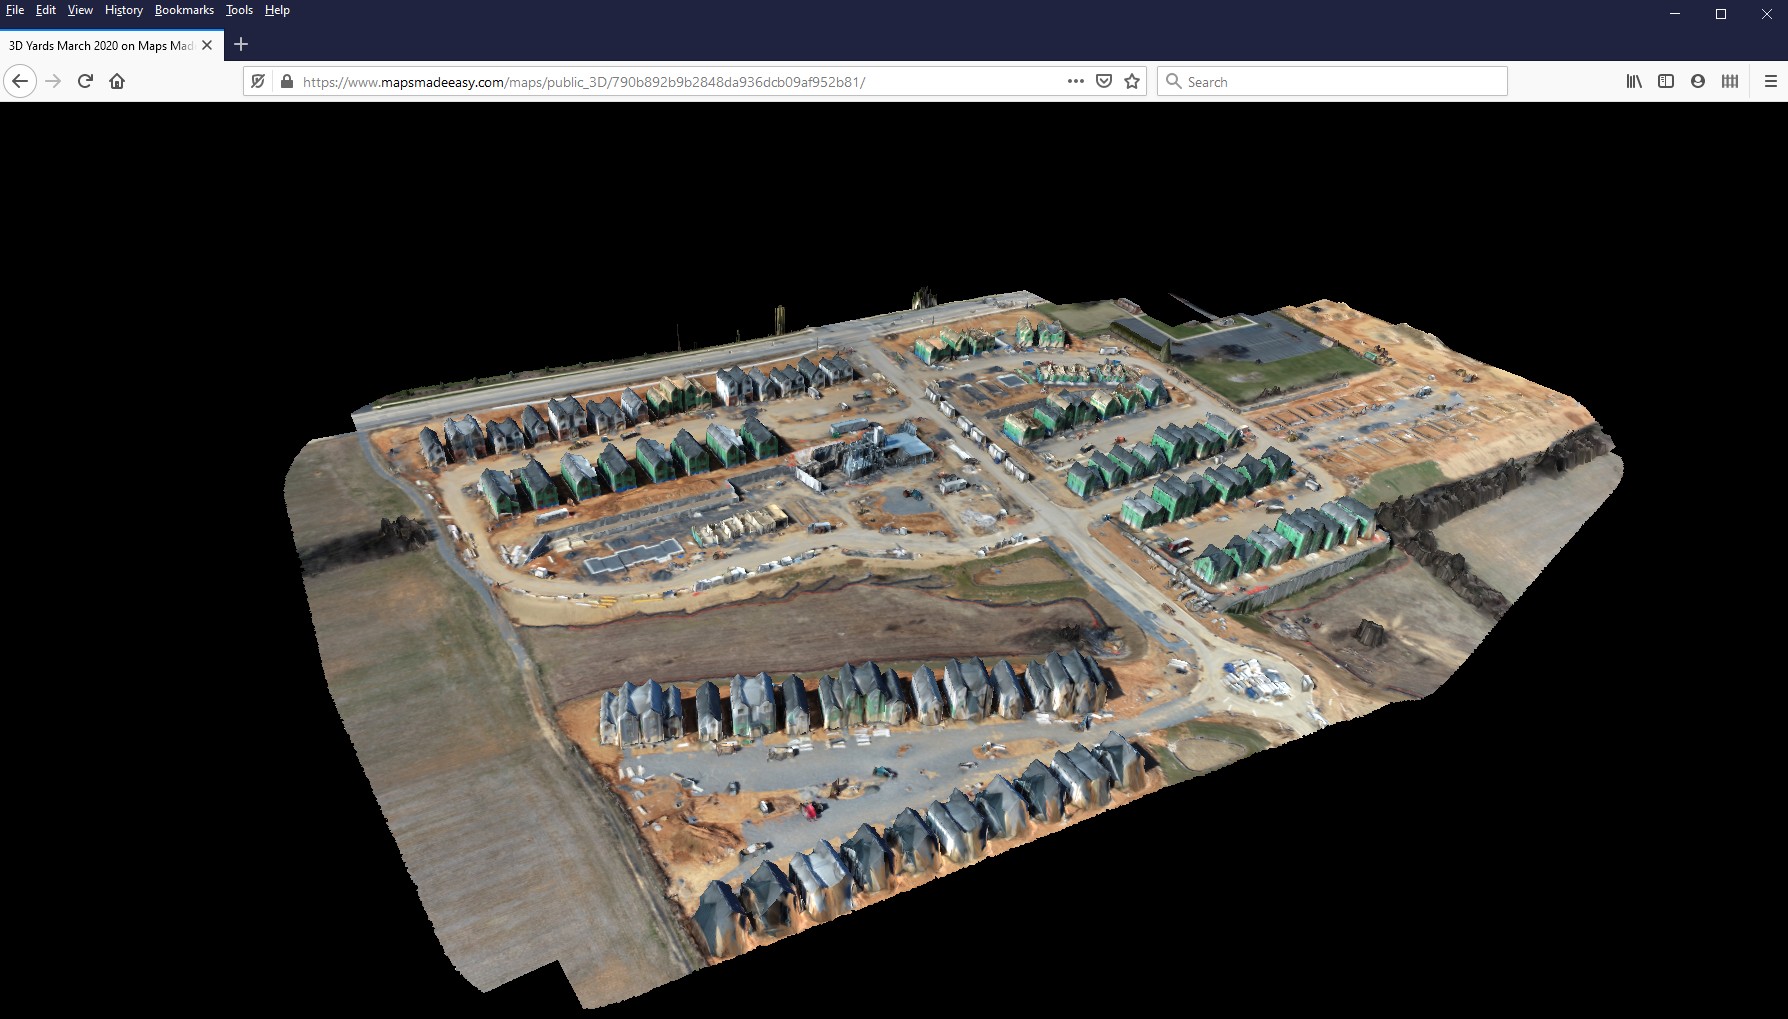Screen dimensions: 1788x1019
Task: Open the History menu
Action: (x=124, y=10)
